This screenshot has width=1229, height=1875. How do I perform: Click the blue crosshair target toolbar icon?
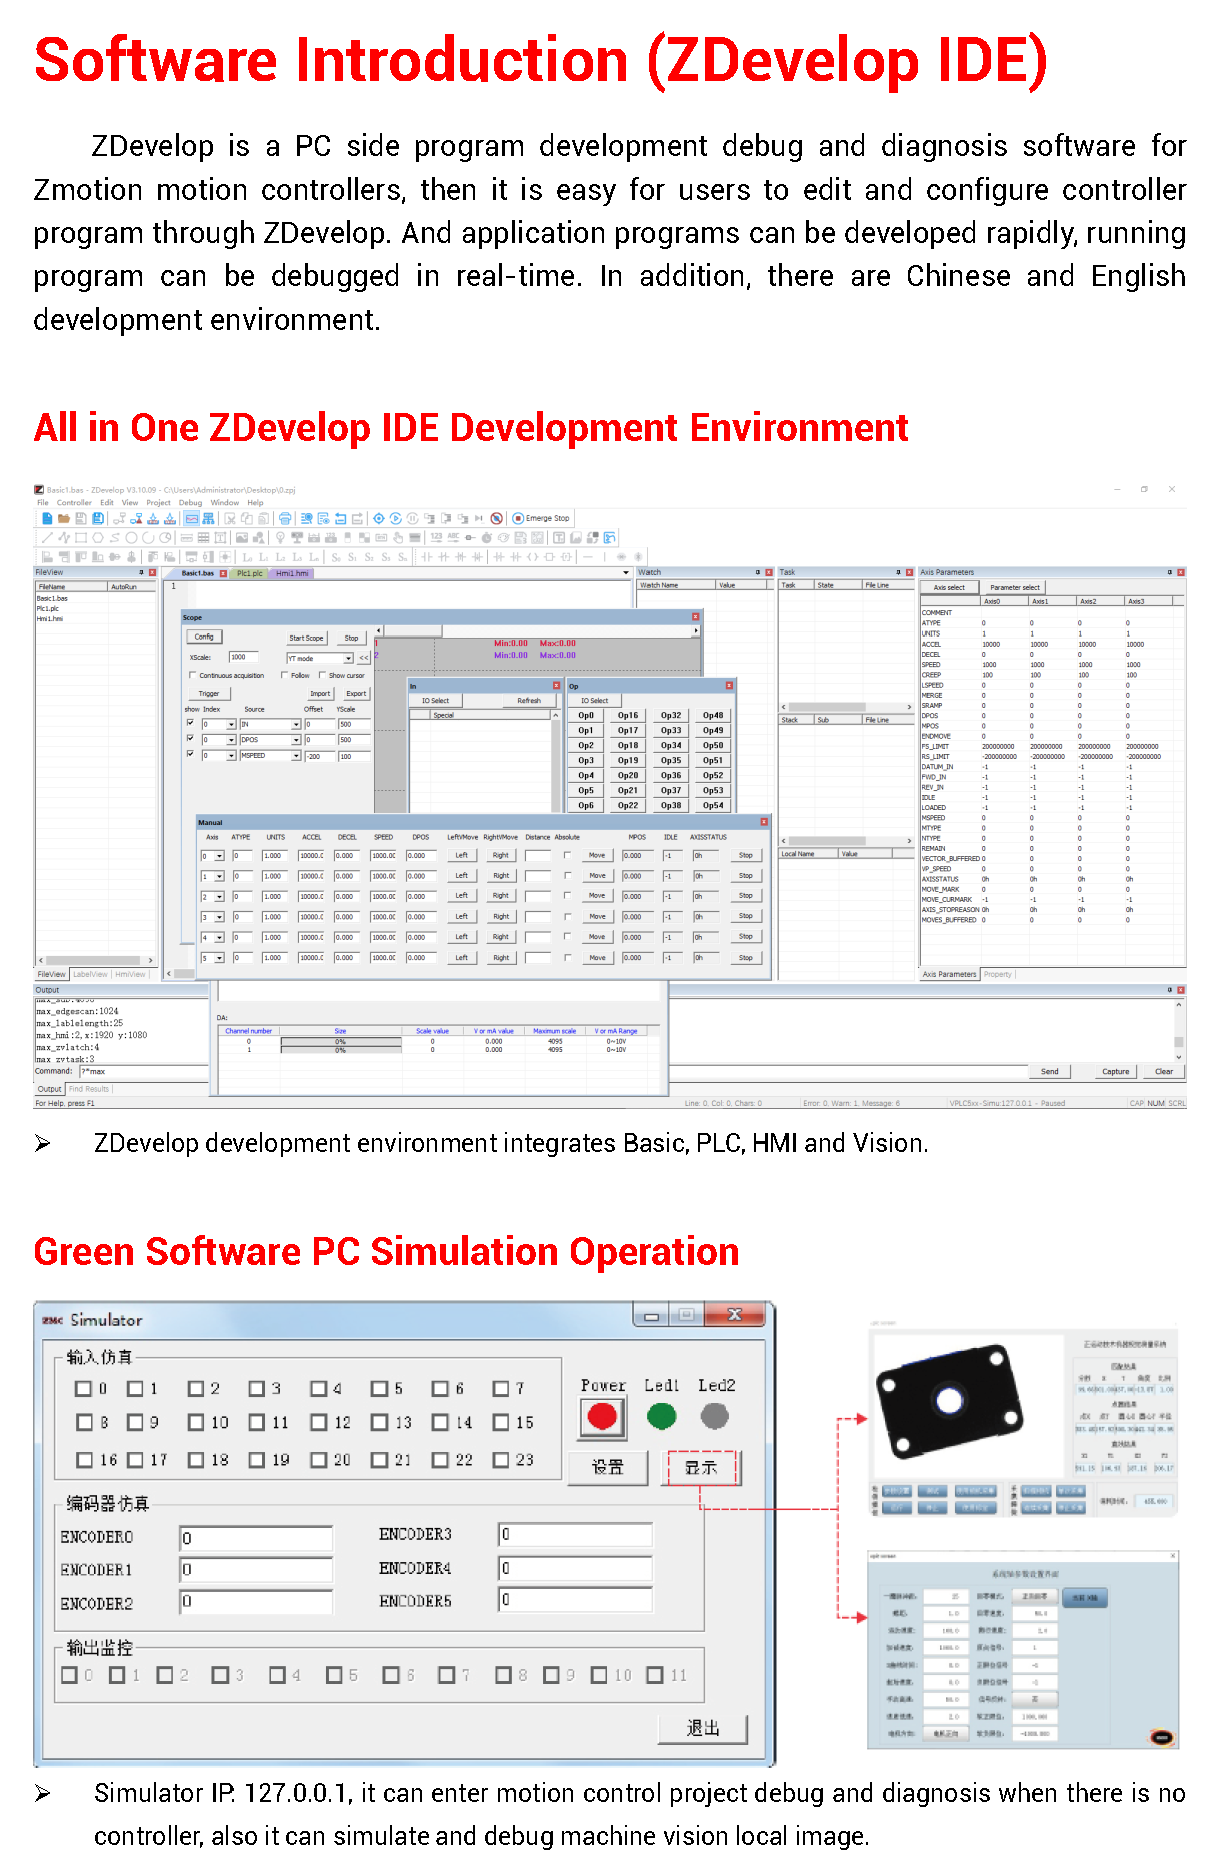(x=379, y=519)
